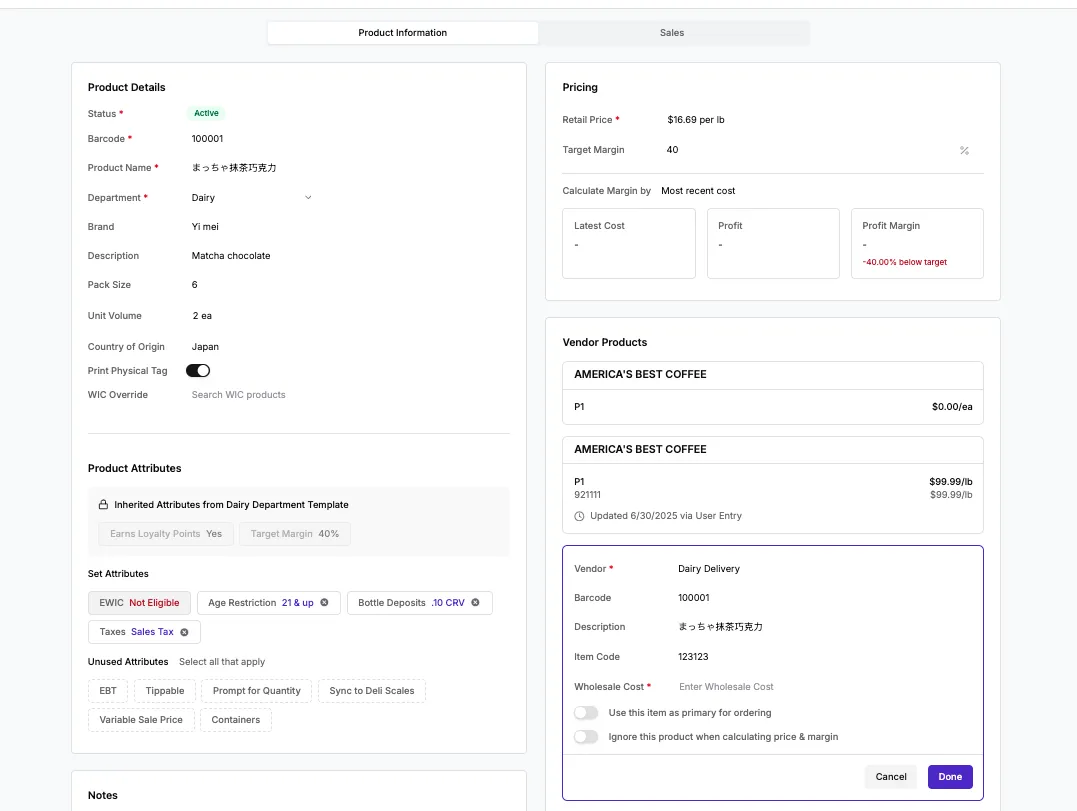Add the EBT unused attribute
This screenshot has height=811, width=1077.
(108, 691)
